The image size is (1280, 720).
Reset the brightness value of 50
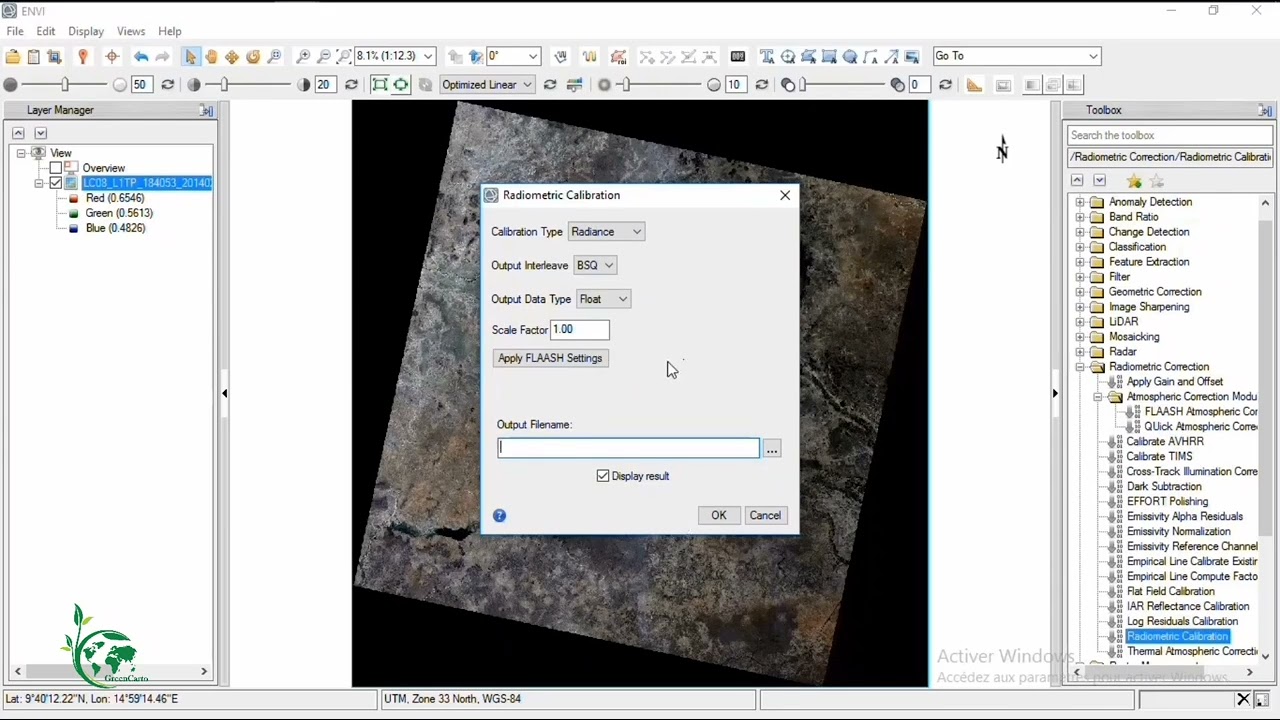coord(167,85)
